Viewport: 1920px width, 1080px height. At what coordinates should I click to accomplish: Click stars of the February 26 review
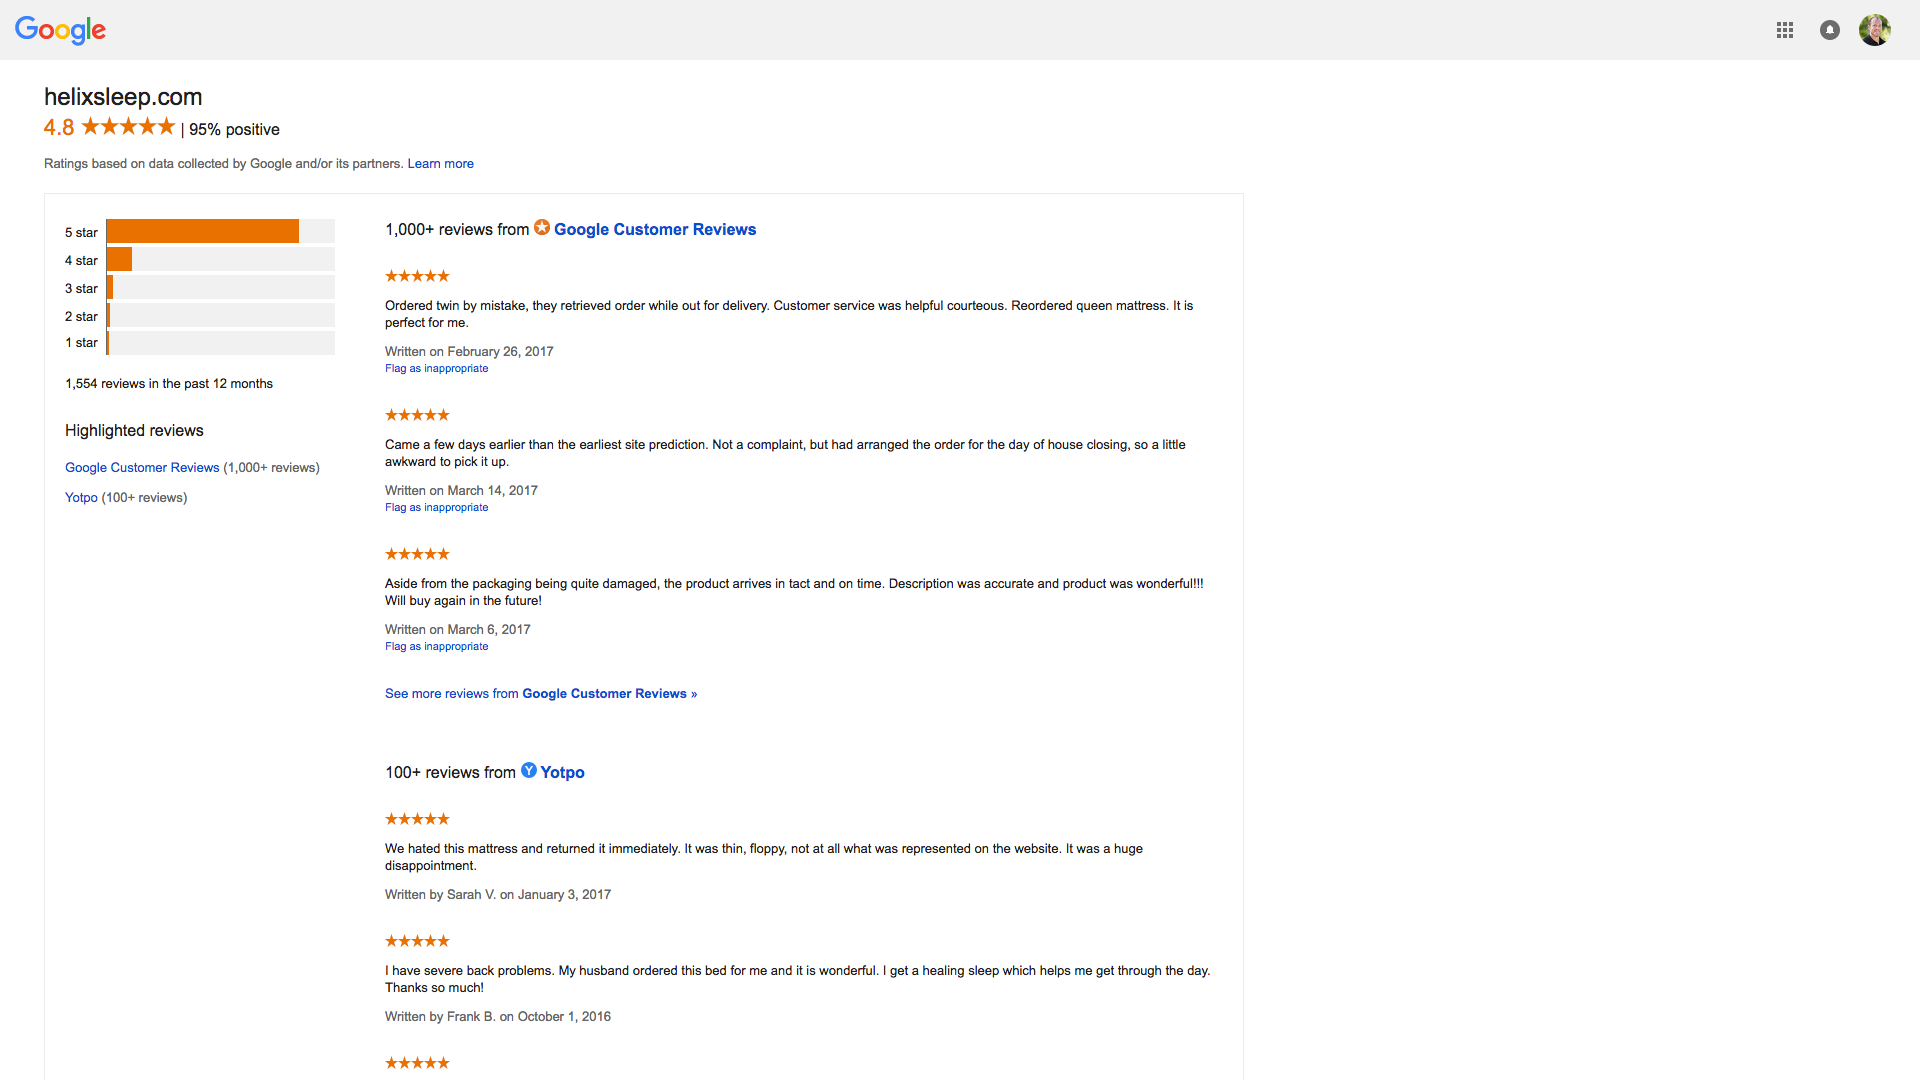point(417,276)
